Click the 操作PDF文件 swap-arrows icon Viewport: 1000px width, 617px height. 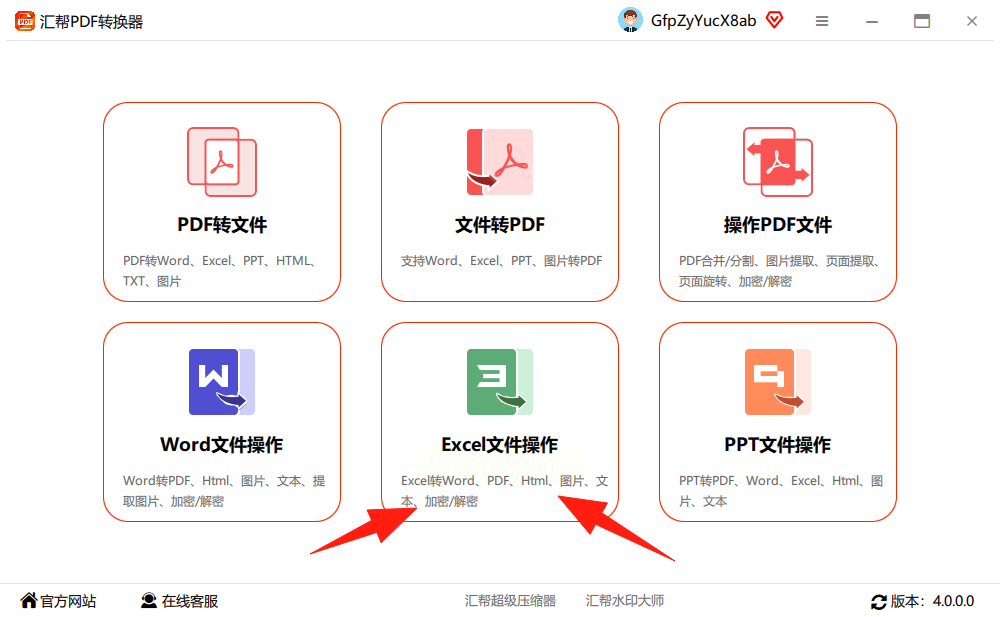pyautogui.click(x=778, y=162)
